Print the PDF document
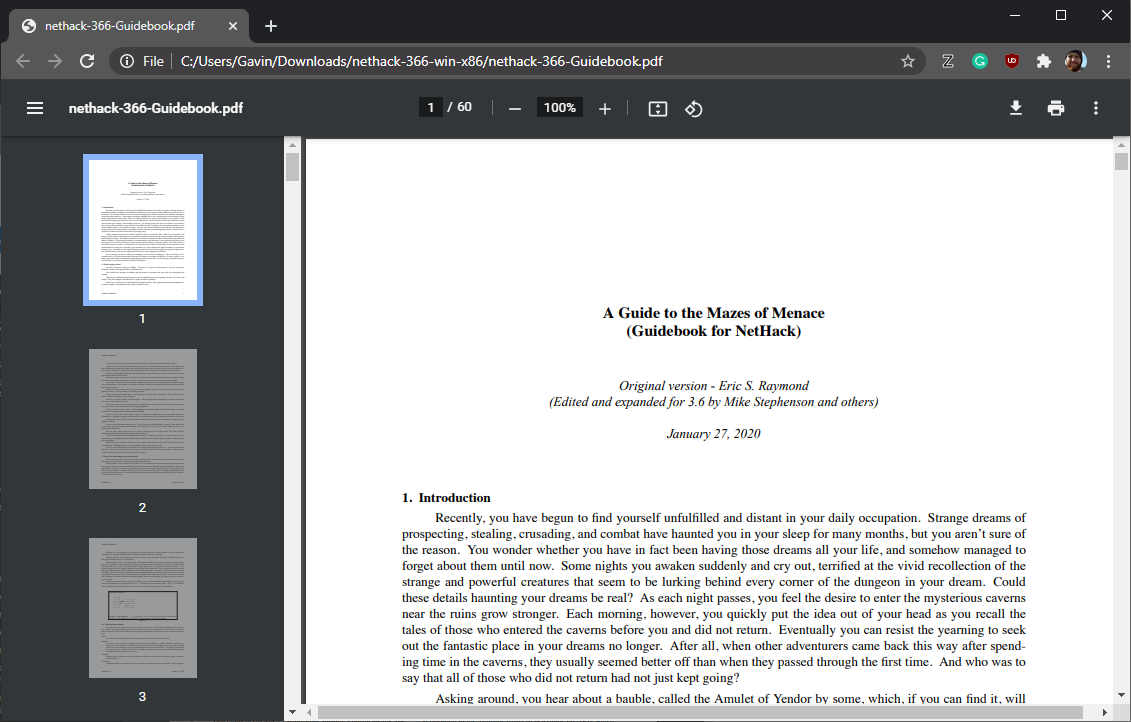The height and width of the screenshot is (722, 1131). click(1055, 107)
